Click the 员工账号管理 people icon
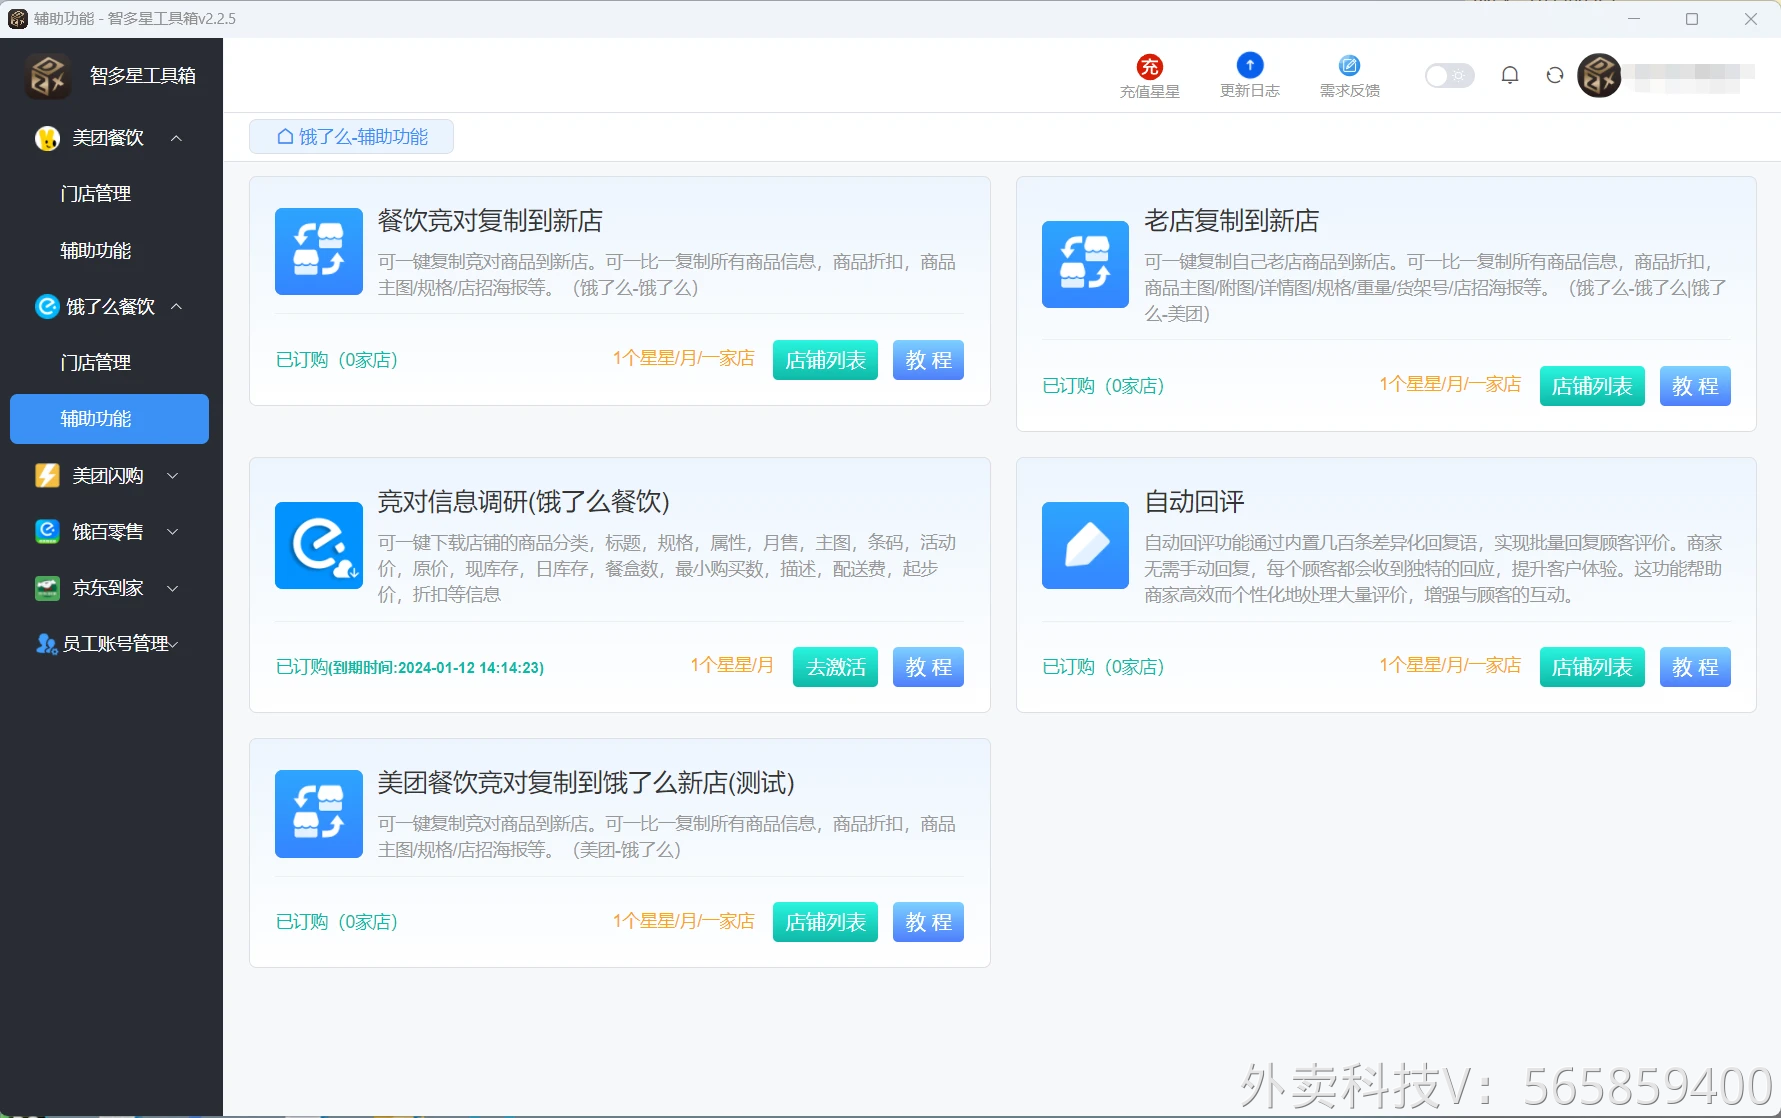This screenshot has height=1118, width=1781. [x=47, y=644]
